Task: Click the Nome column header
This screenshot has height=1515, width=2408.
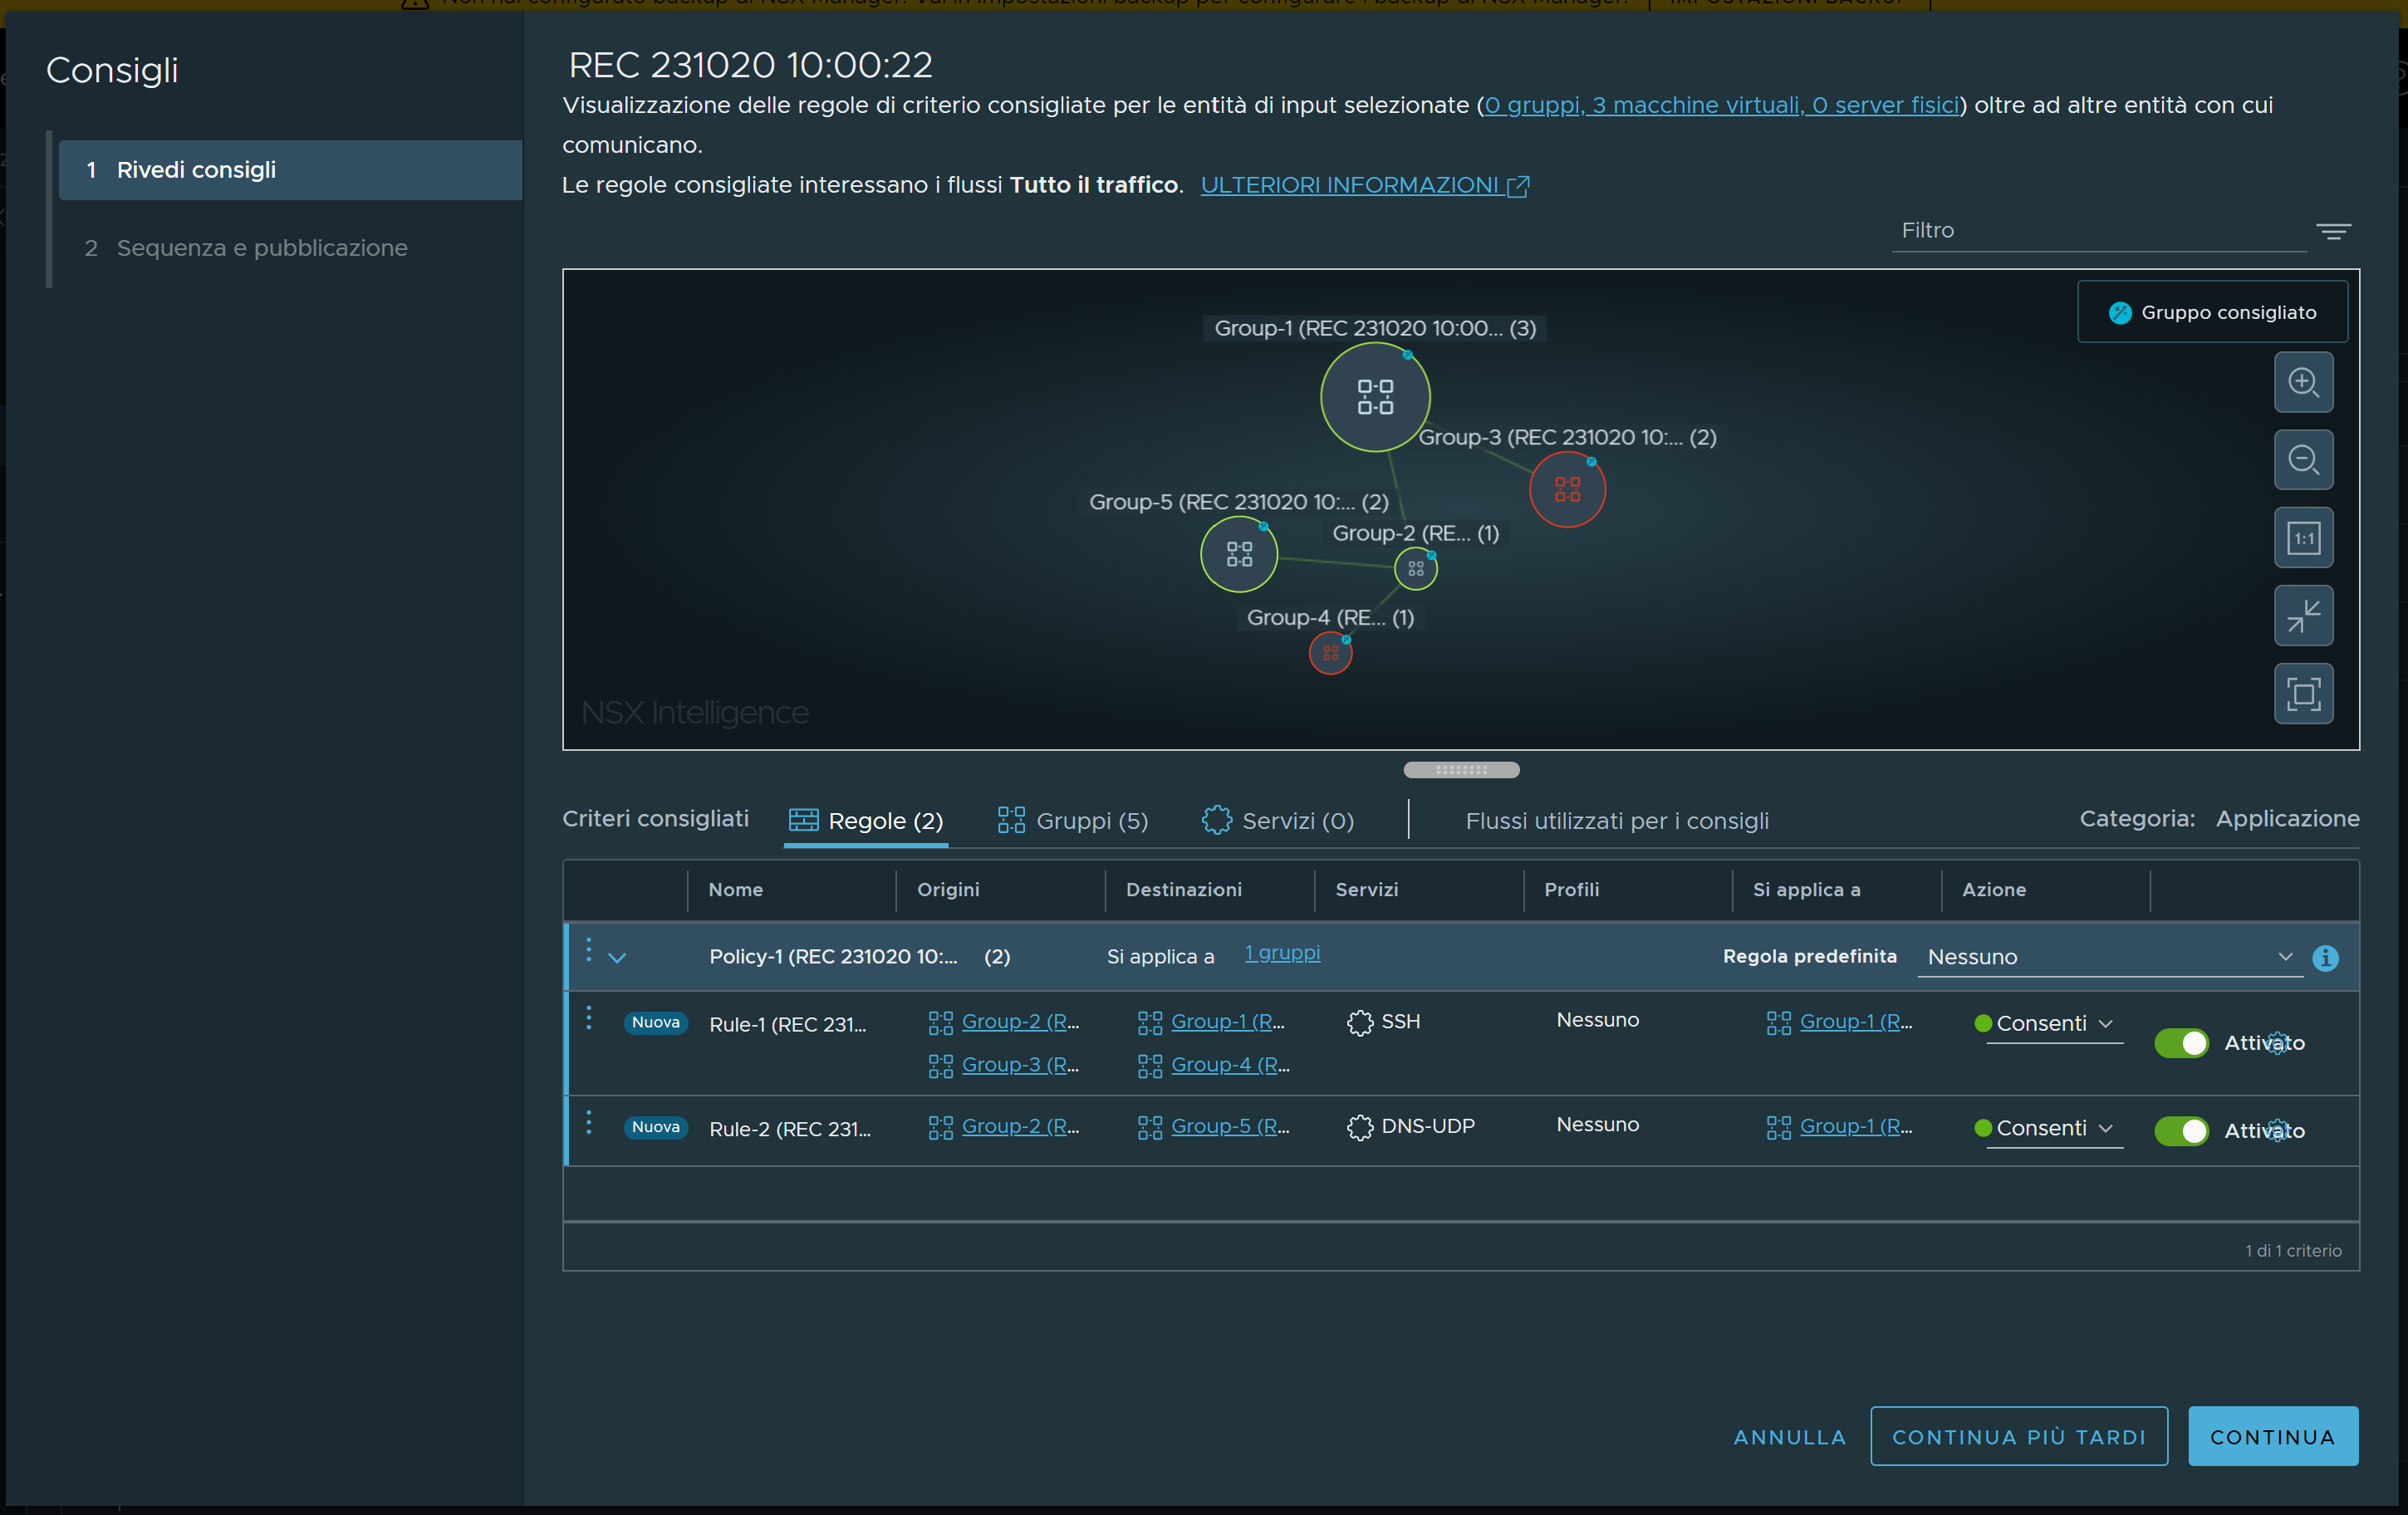Action: click(x=736, y=890)
